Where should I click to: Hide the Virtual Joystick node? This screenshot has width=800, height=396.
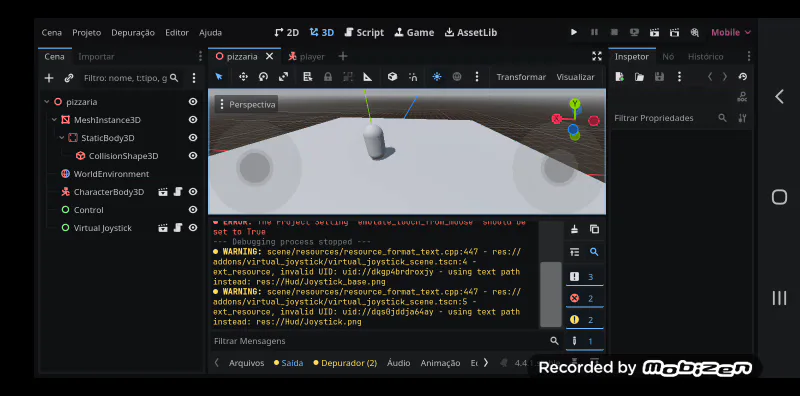point(193,228)
